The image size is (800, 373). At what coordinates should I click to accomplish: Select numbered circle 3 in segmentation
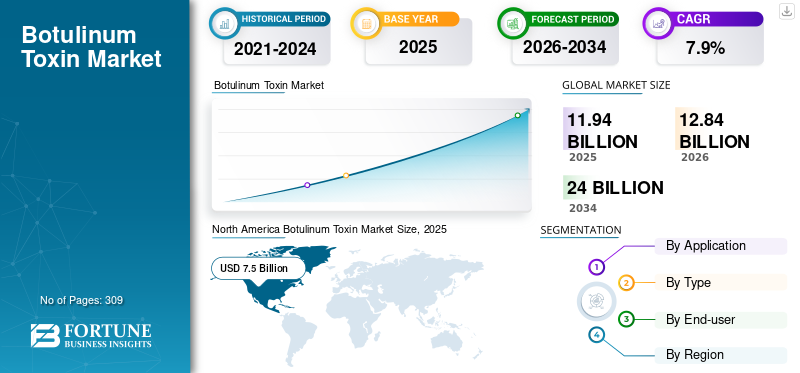[x=627, y=320]
